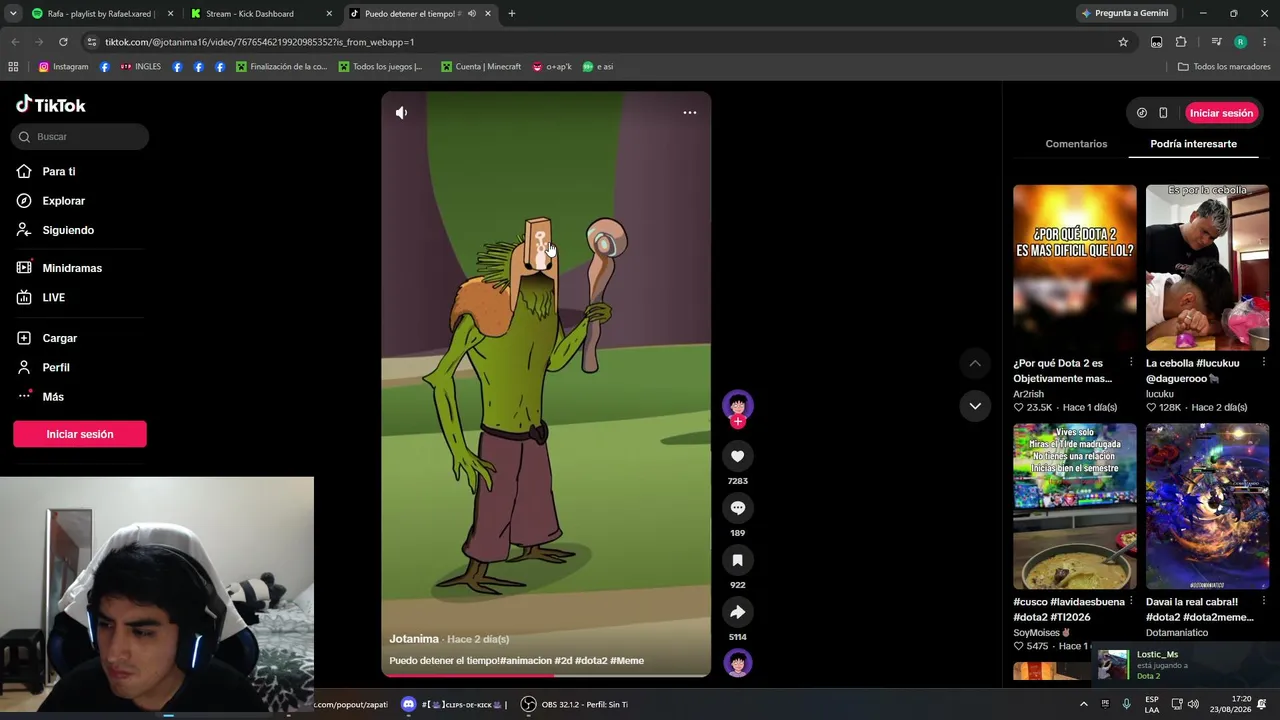Click the sidebar Iniciar sesión button
This screenshot has height=720, width=1280.
tap(80, 434)
